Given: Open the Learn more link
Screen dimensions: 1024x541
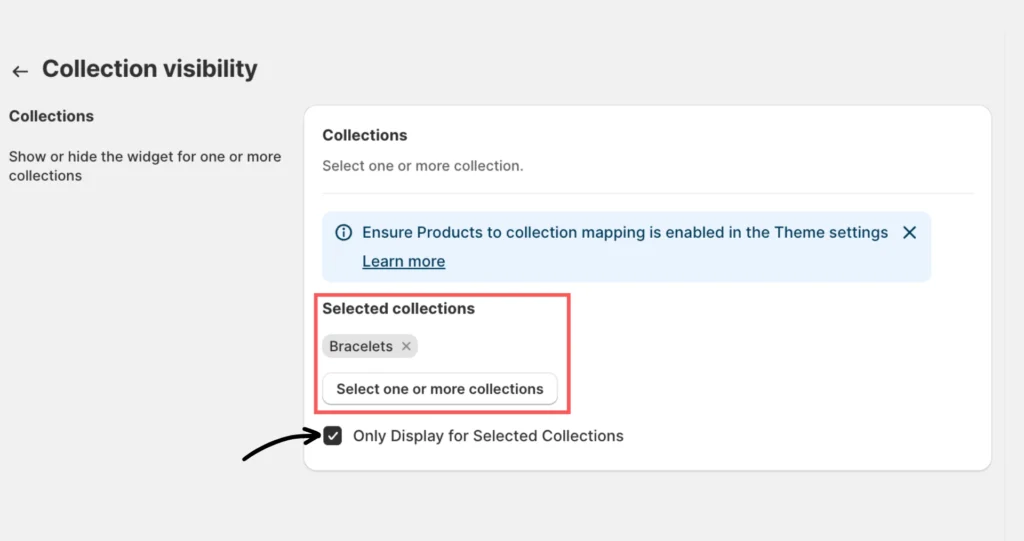Looking at the screenshot, I should click(403, 261).
